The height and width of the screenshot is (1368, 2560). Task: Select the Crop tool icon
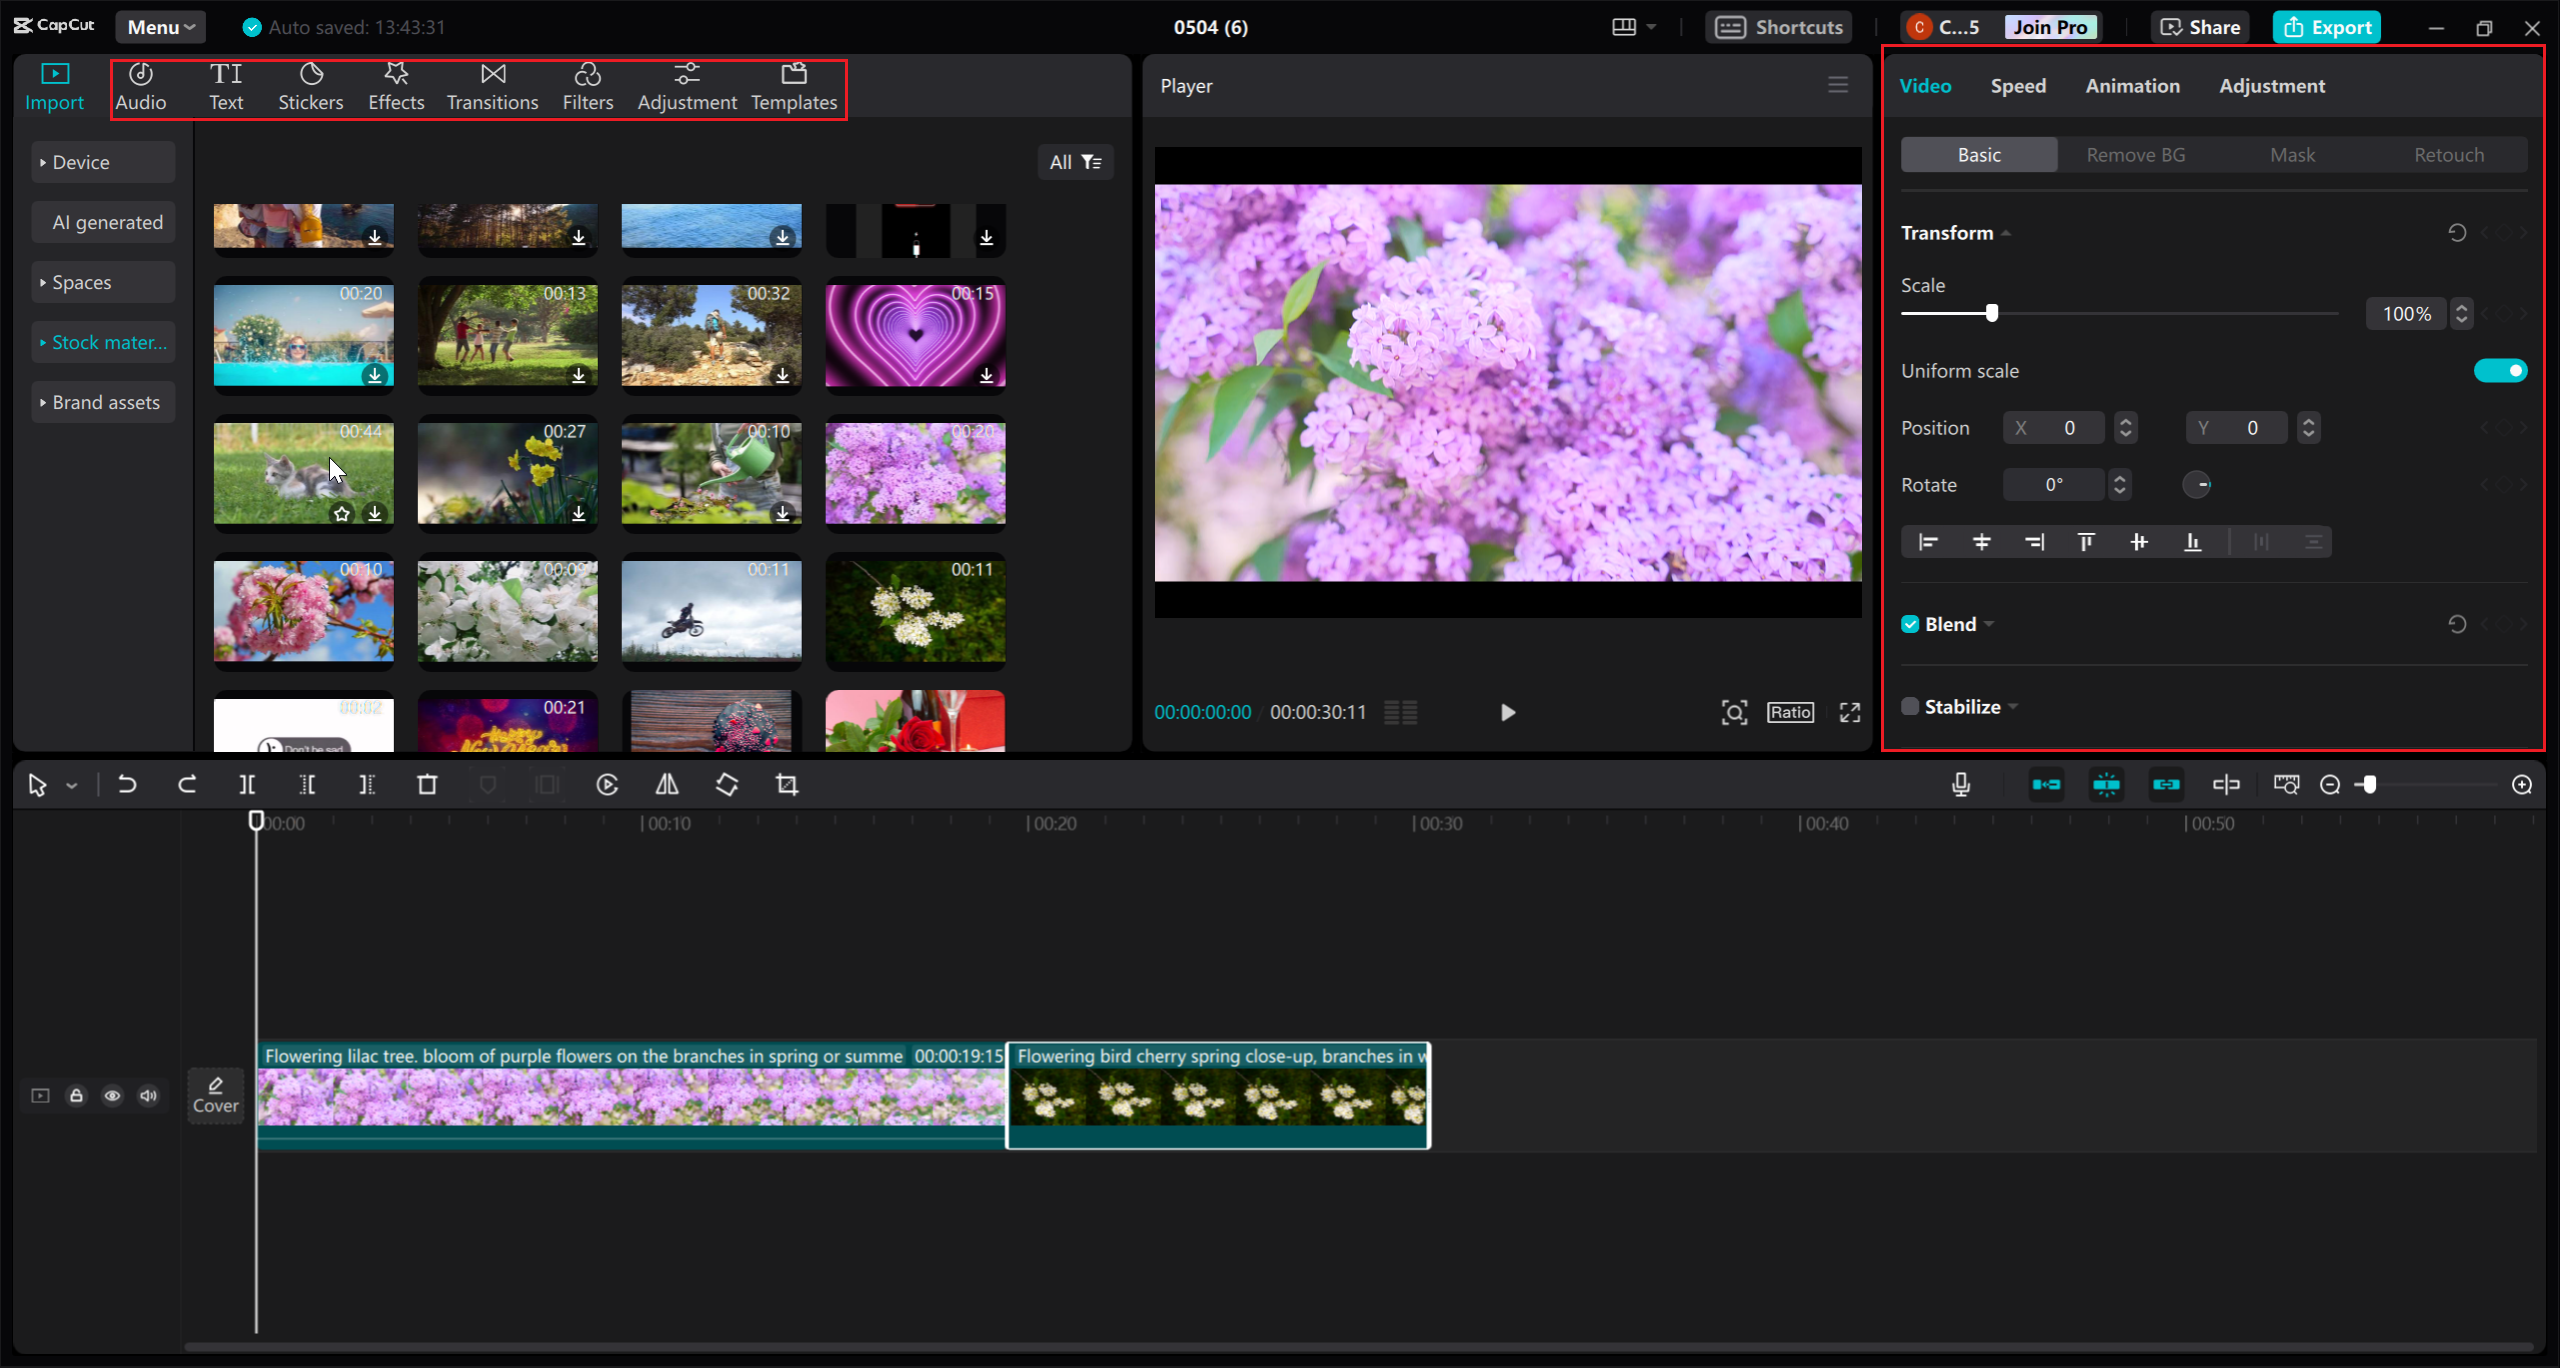tap(787, 785)
